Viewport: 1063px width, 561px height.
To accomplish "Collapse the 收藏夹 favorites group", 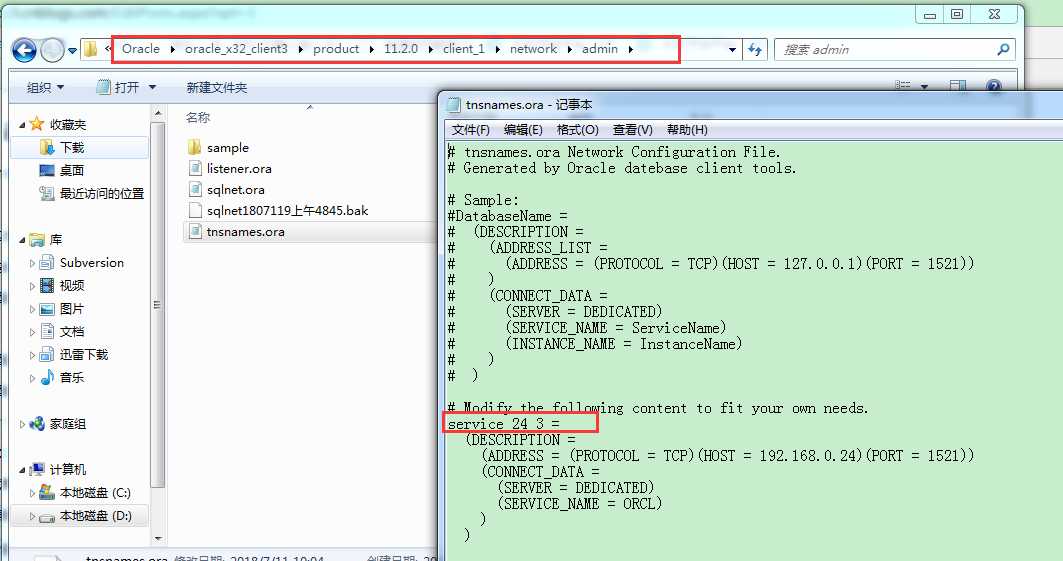I will pyautogui.click(x=22, y=125).
